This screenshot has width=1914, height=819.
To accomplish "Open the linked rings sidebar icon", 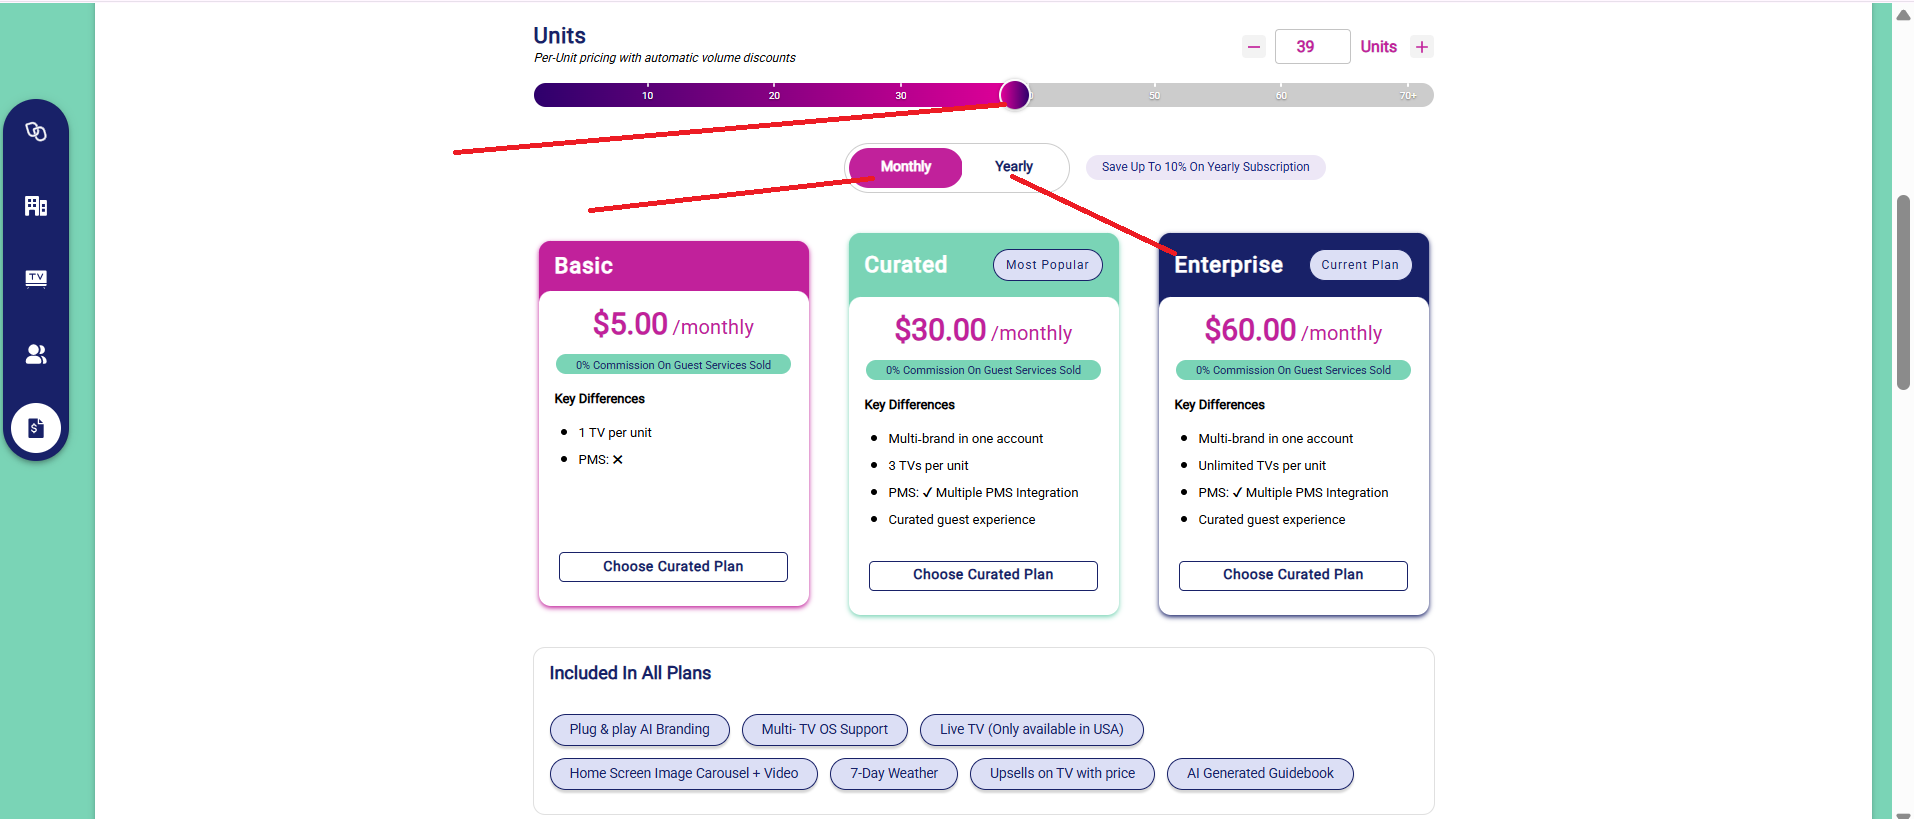I will tap(36, 132).
